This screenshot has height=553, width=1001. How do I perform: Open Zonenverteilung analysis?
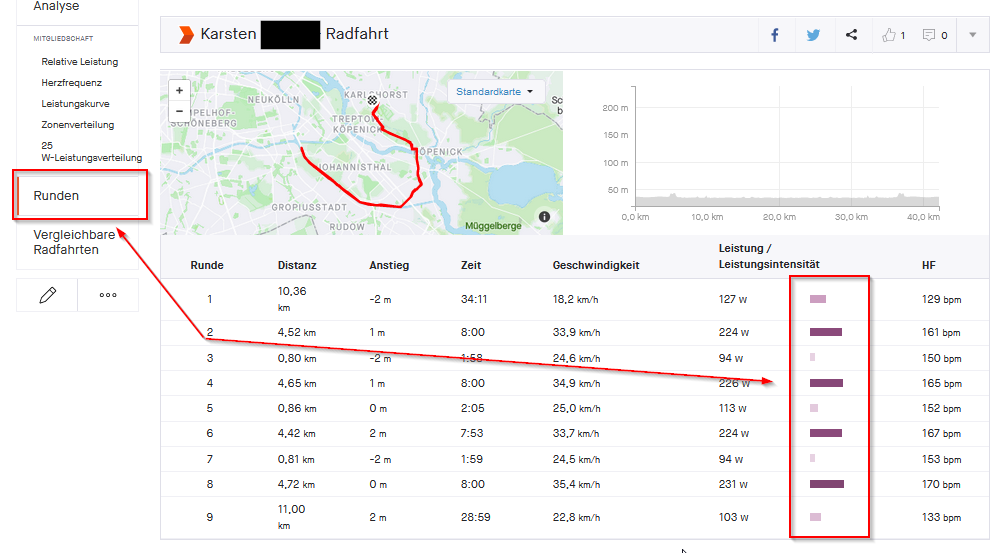coord(78,125)
